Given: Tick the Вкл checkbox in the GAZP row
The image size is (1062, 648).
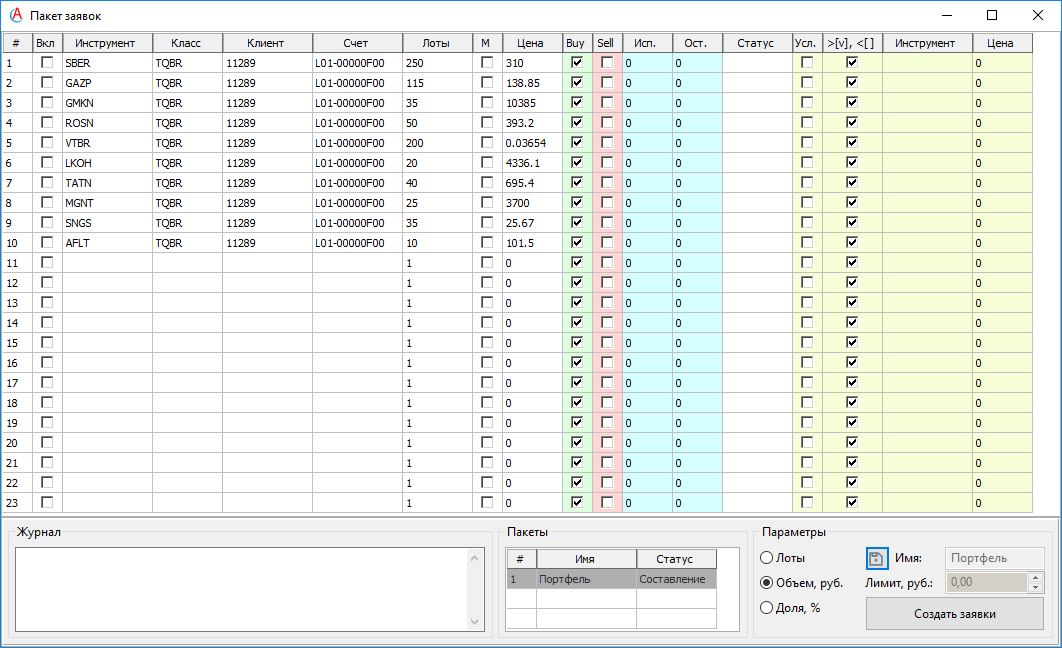Looking at the screenshot, I should coord(47,83).
